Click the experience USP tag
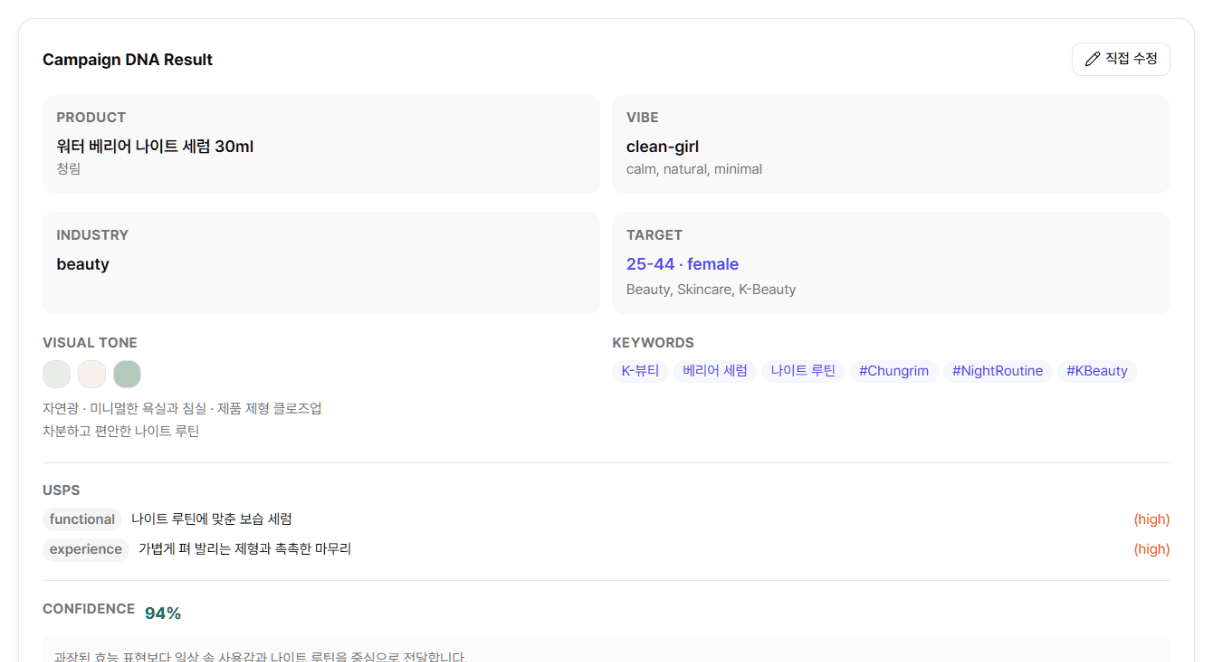This screenshot has height=662, width=1213. coord(86,549)
